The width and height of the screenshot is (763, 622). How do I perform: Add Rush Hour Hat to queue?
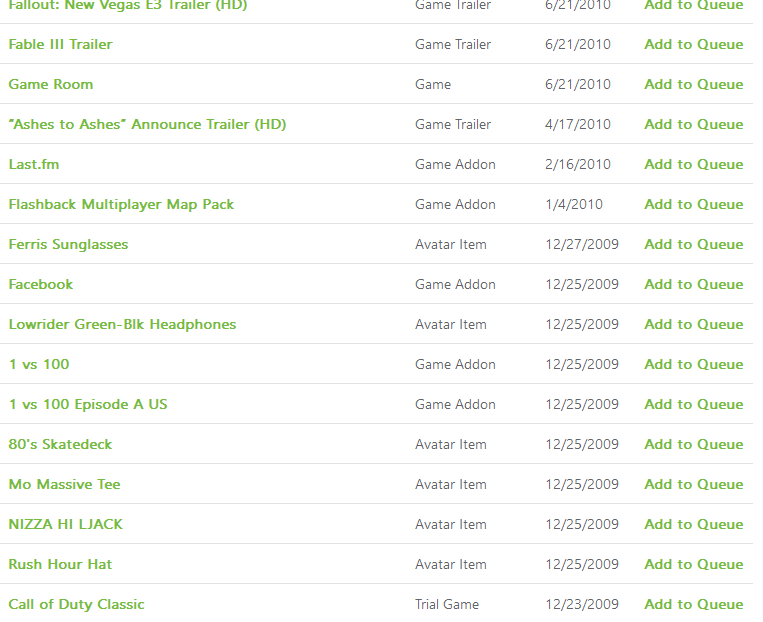point(694,564)
